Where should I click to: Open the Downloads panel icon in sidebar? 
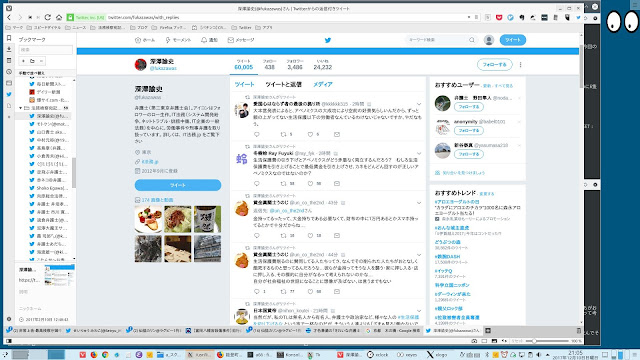(x=9, y=49)
